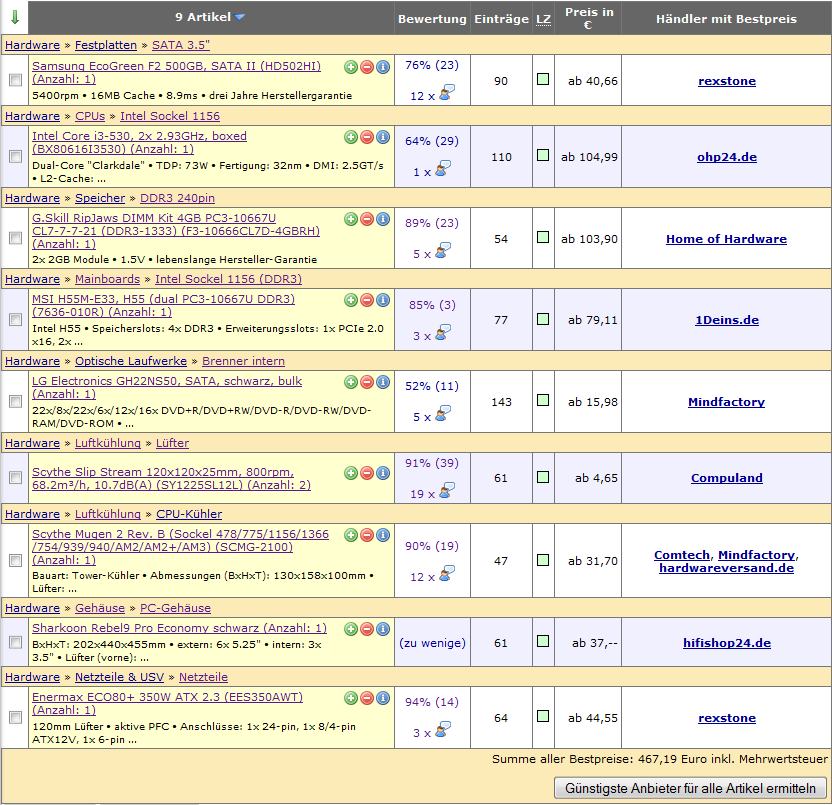Tick checkbox for Enermax ECO80+ row

tap(15, 717)
